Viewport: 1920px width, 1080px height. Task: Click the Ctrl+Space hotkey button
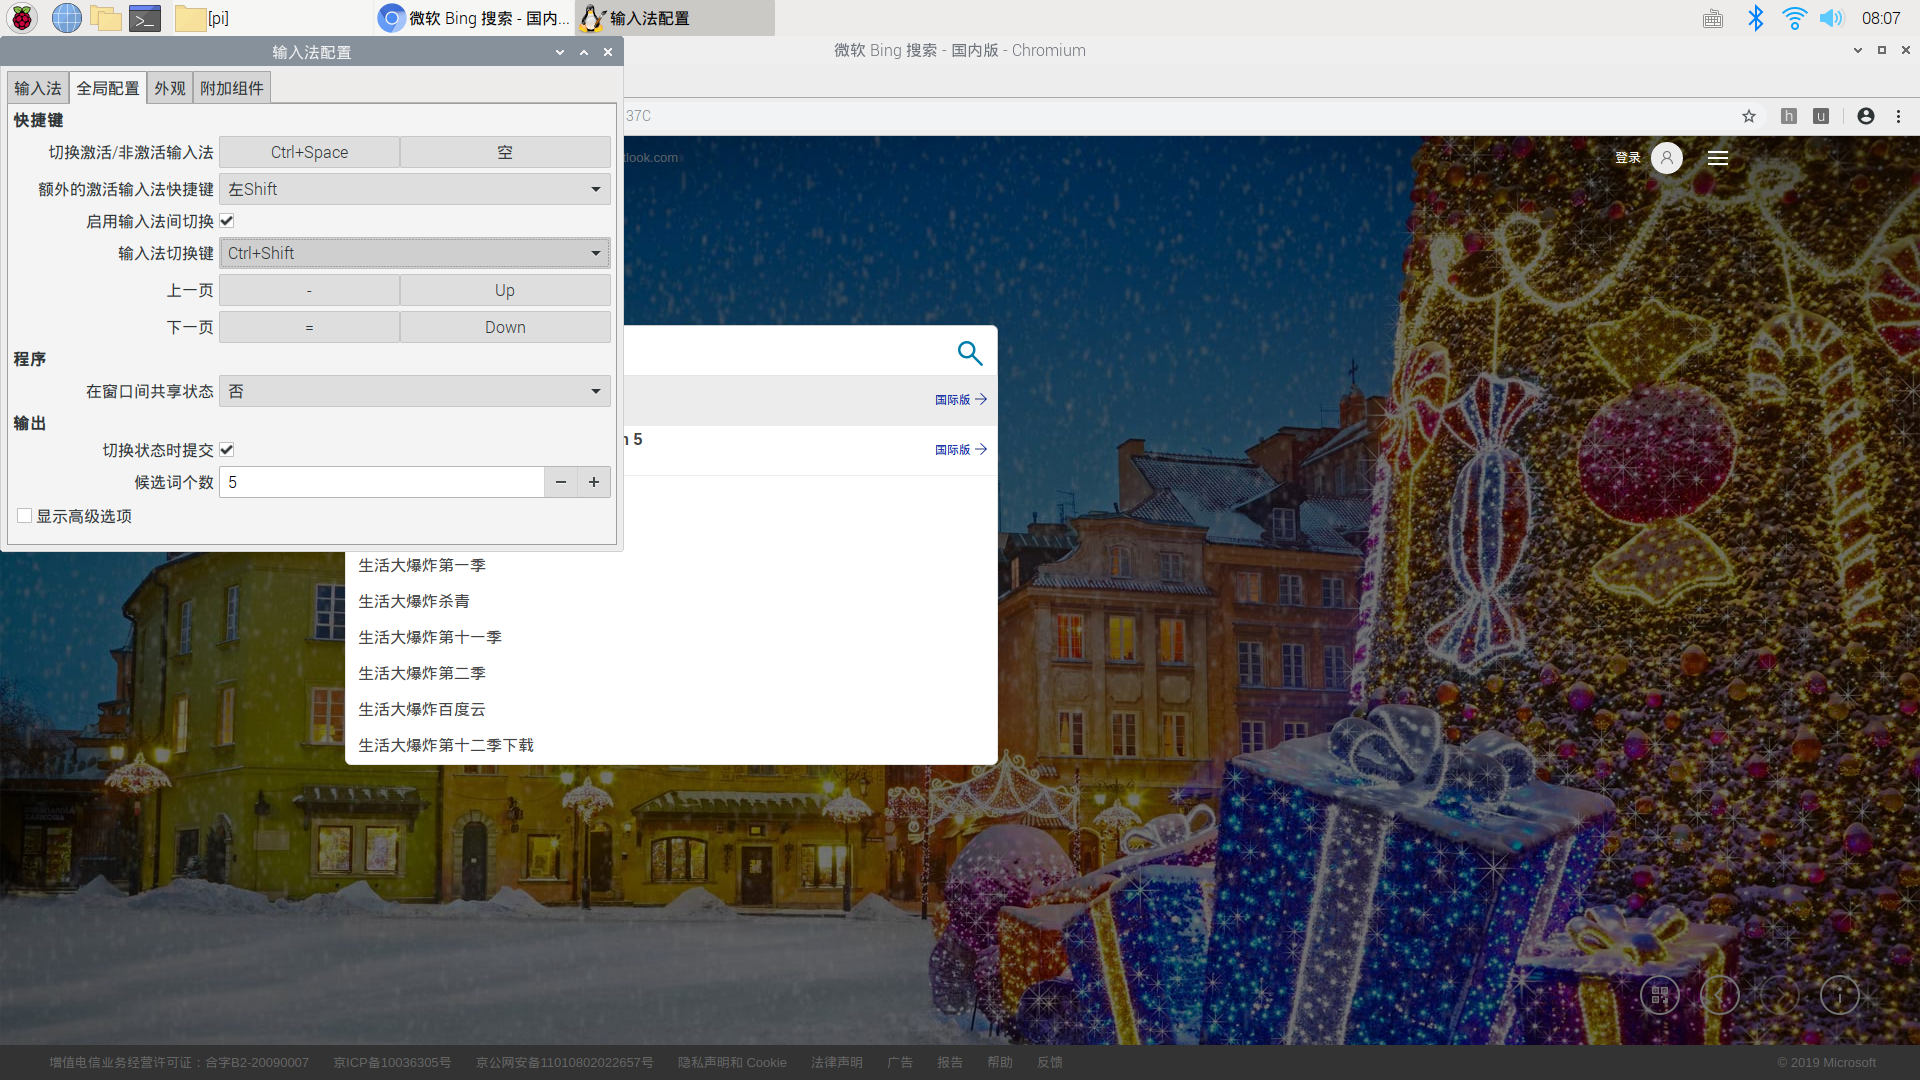[309, 152]
